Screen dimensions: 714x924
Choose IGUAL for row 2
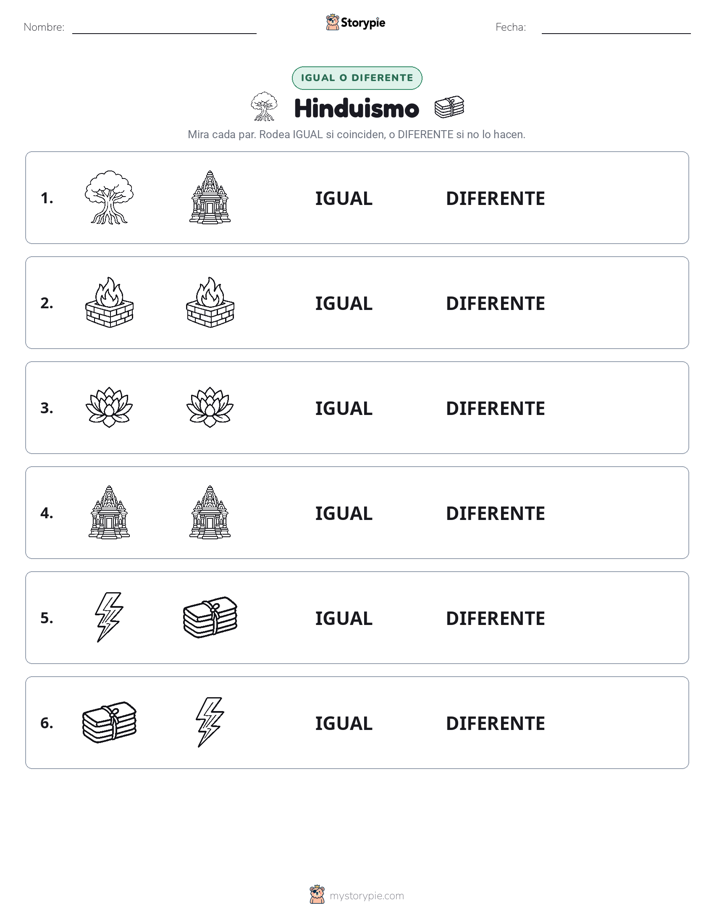tap(343, 303)
